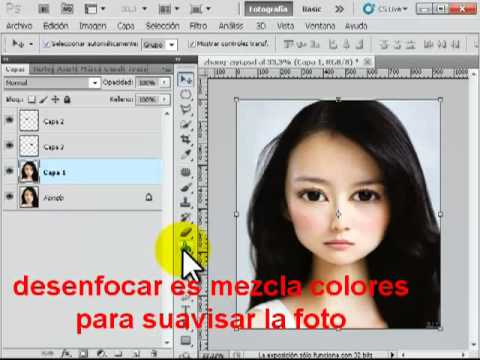Open CS Live menu
The width and height of the screenshot is (480, 360).
coord(385,9)
